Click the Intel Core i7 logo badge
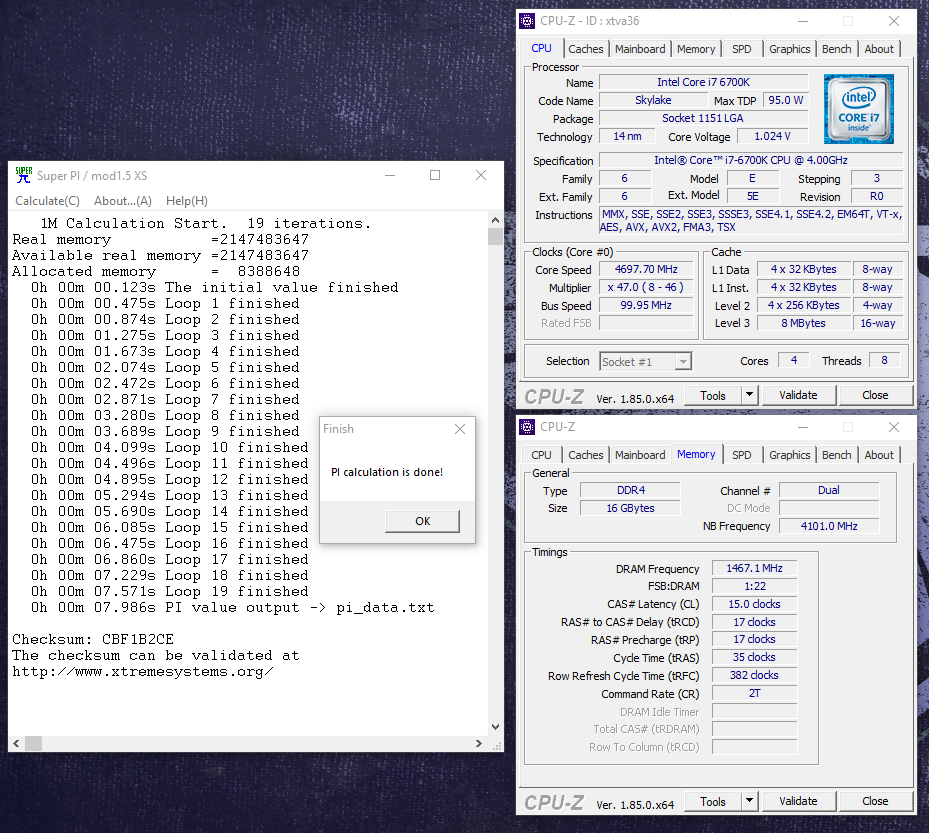Viewport: 929px width, 833px height. [x=858, y=109]
